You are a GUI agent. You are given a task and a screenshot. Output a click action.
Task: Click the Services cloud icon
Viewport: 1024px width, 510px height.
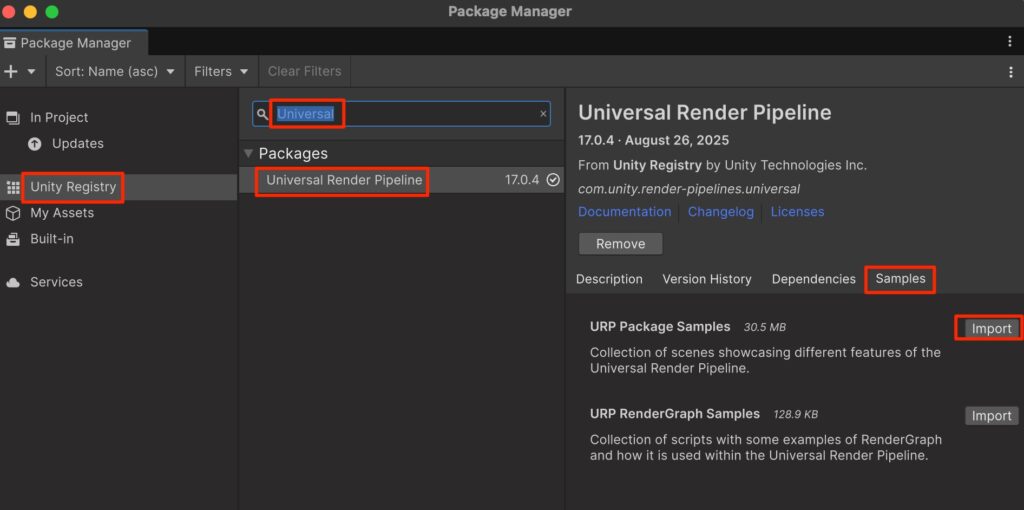(x=12, y=283)
